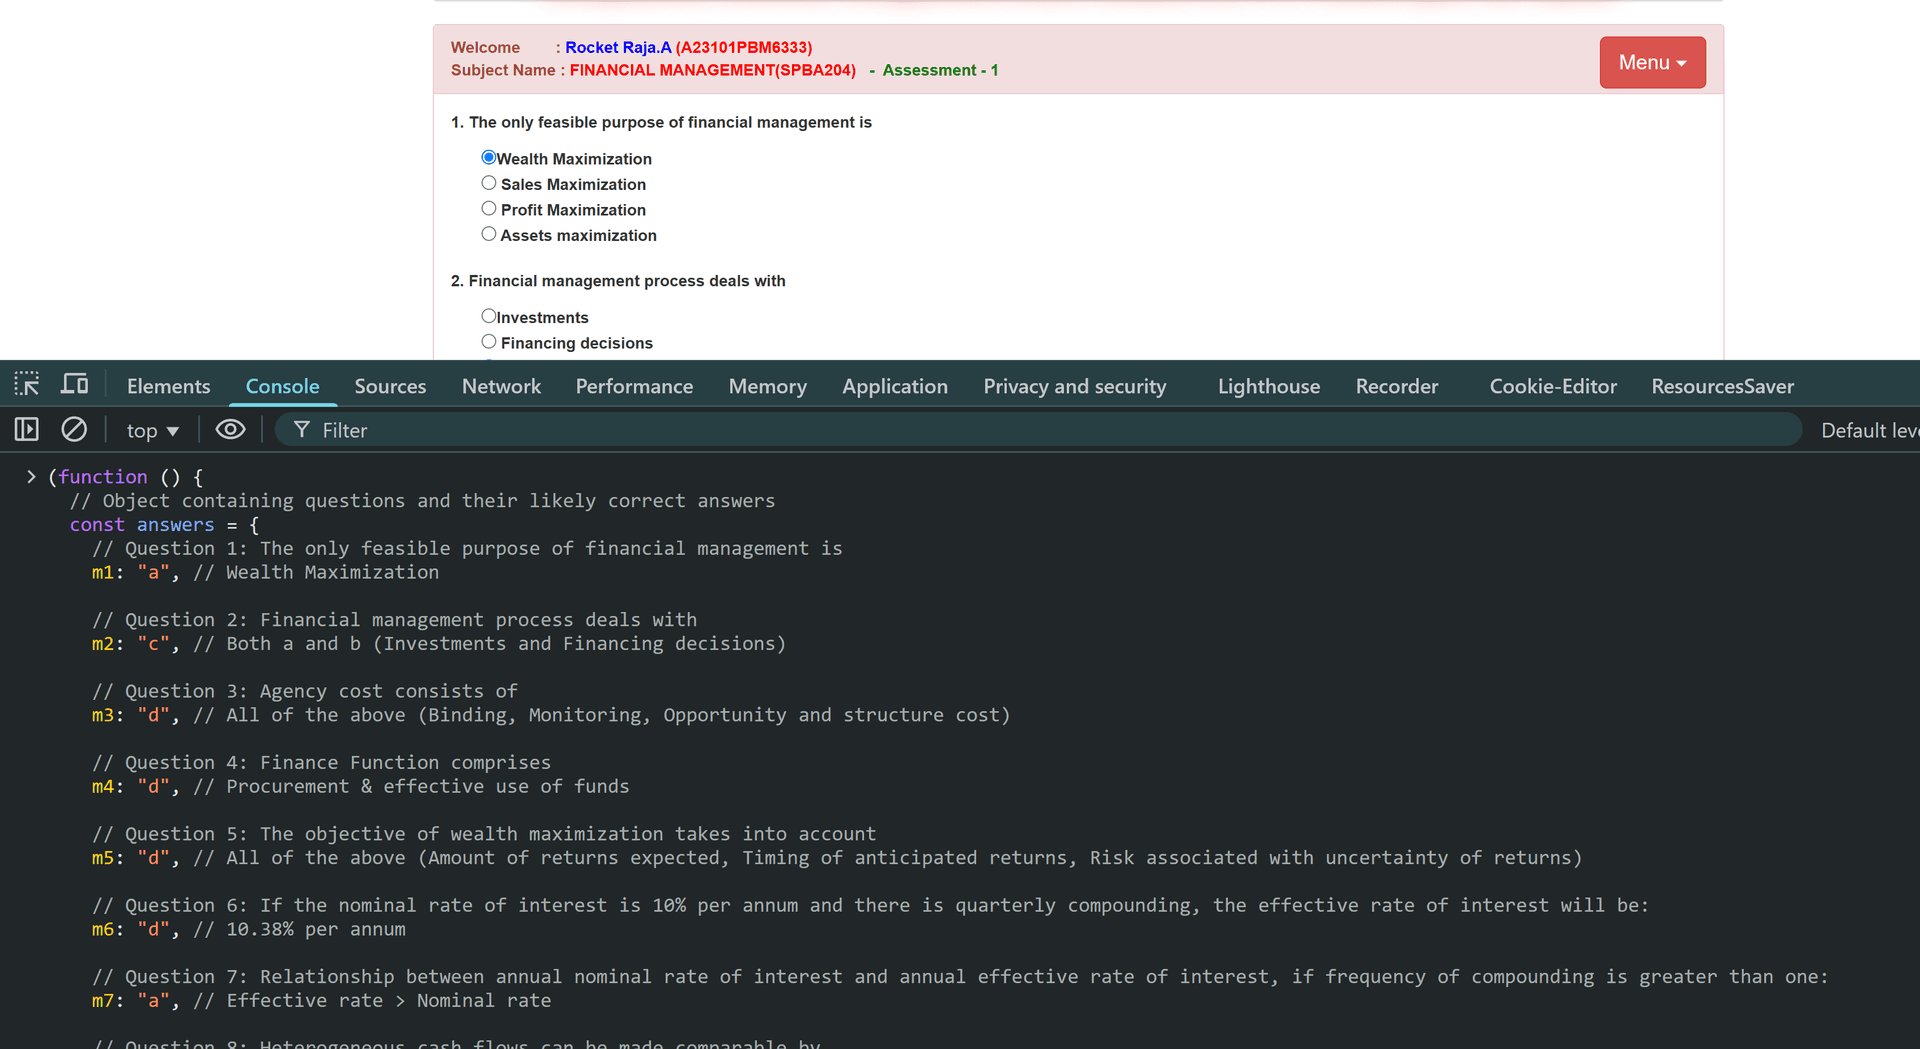Select the Sales Maximization answer

coord(489,182)
